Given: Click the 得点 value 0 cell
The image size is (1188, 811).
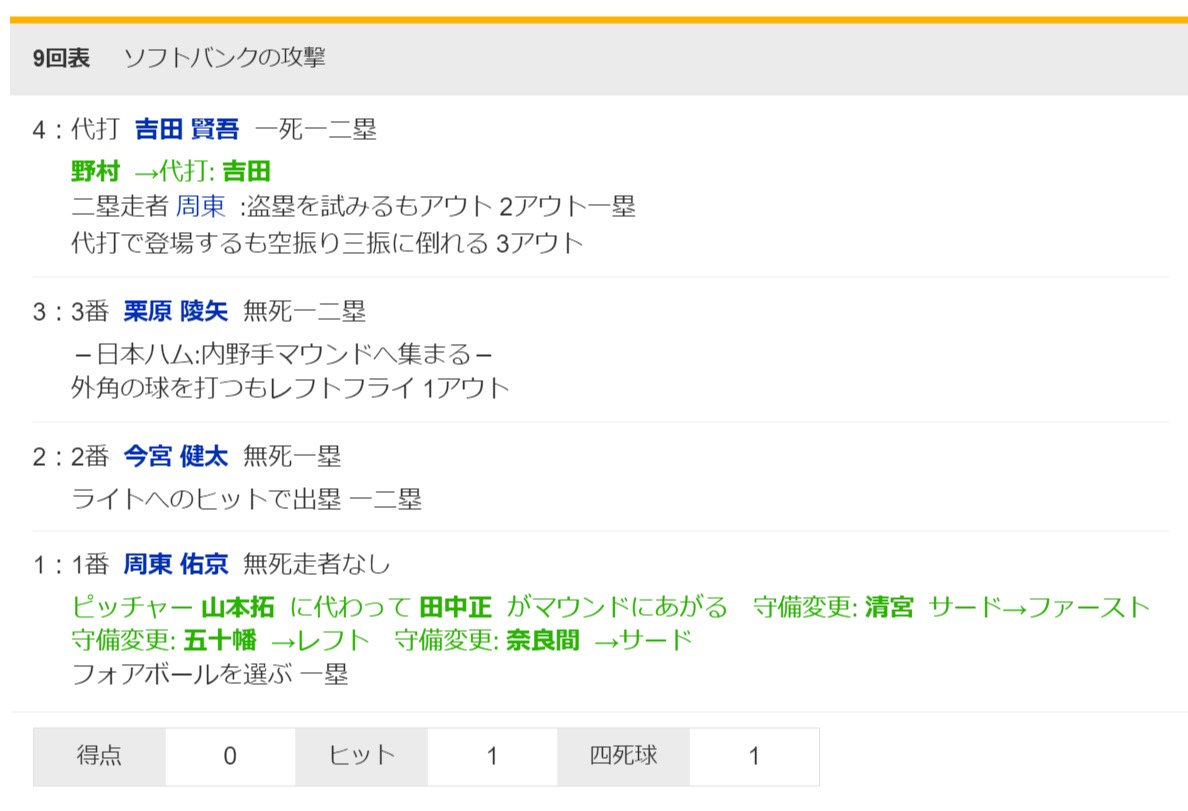Looking at the screenshot, I should click(x=230, y=756).
